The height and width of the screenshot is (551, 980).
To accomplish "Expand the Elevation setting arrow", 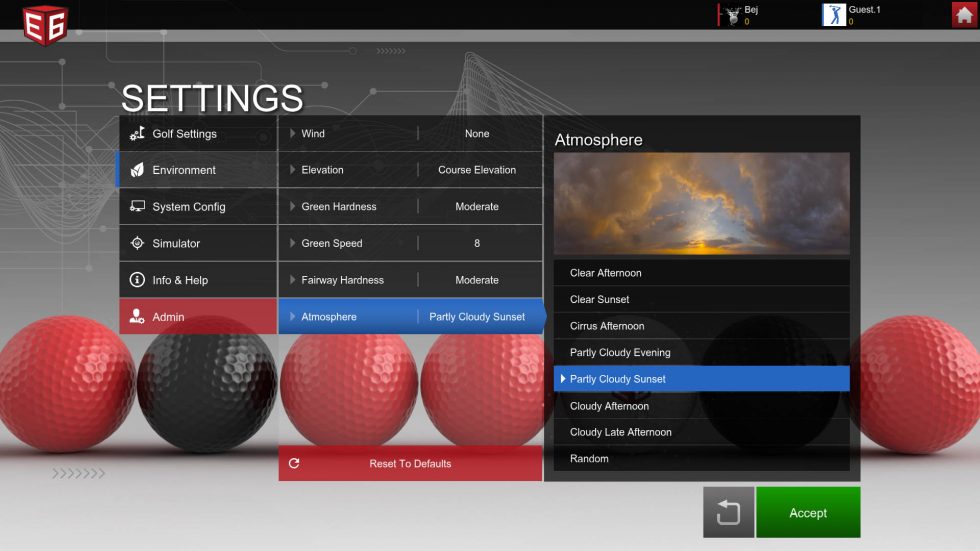I will click(292, 169).
